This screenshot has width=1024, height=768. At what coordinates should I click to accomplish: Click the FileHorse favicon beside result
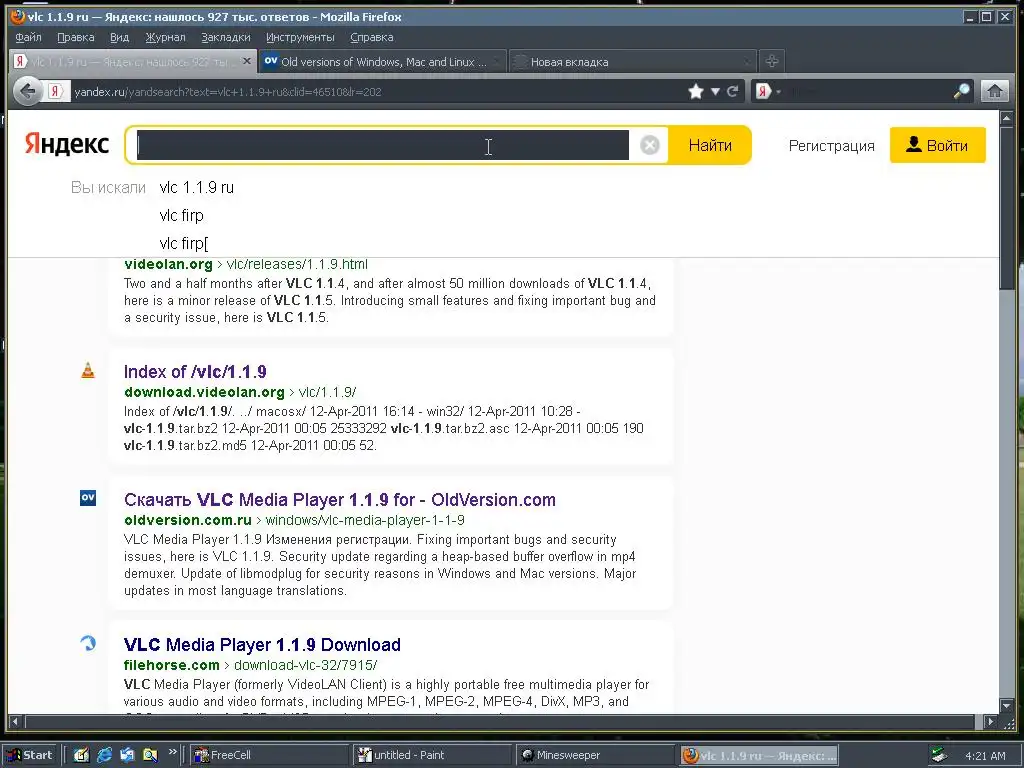click(88, 643)
